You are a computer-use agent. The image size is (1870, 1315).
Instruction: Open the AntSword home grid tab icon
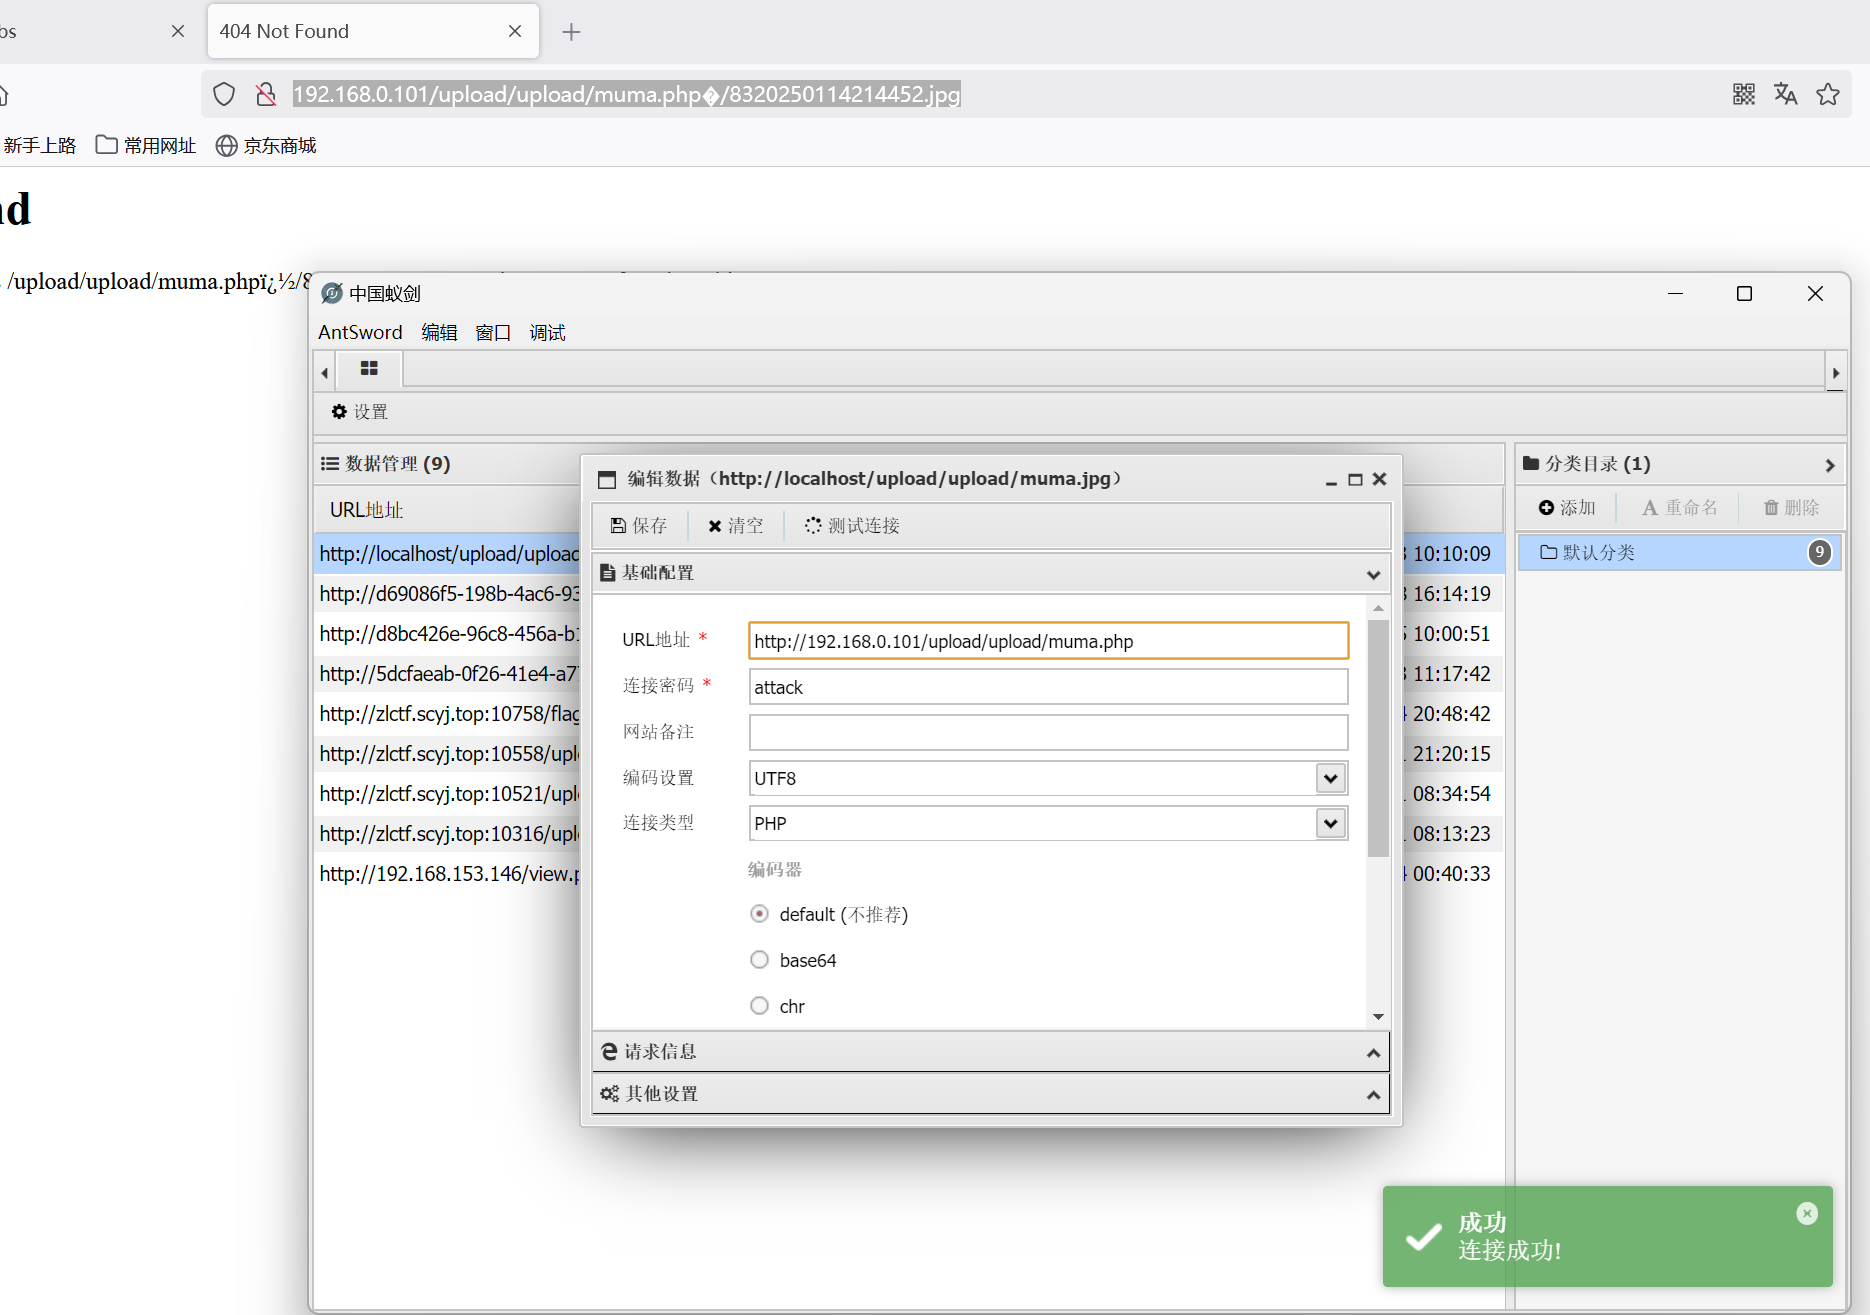pos(369,369)
